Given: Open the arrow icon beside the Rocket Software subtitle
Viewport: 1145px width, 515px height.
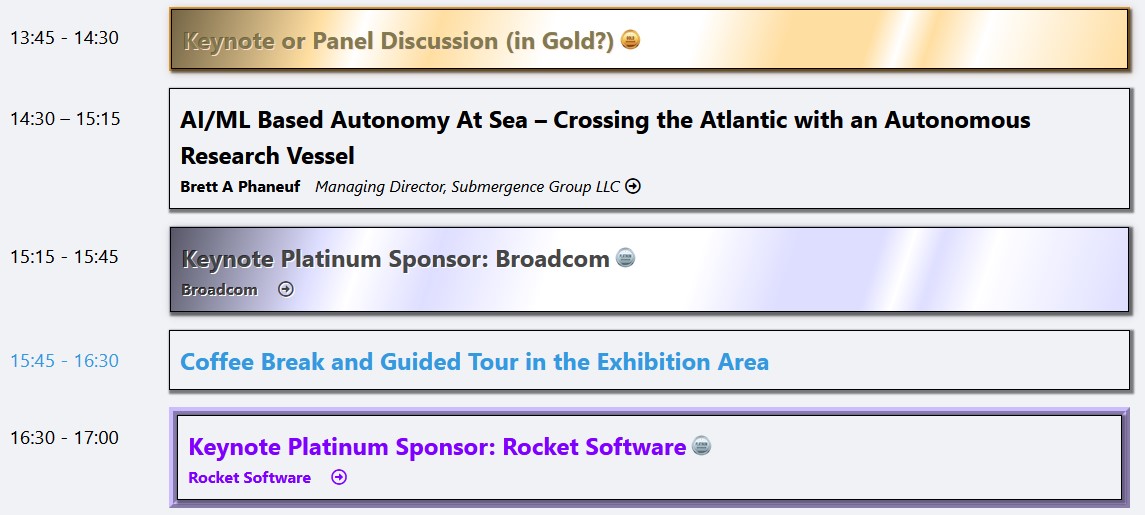Looking at the screenshot, I should click(x=339, y=478).
